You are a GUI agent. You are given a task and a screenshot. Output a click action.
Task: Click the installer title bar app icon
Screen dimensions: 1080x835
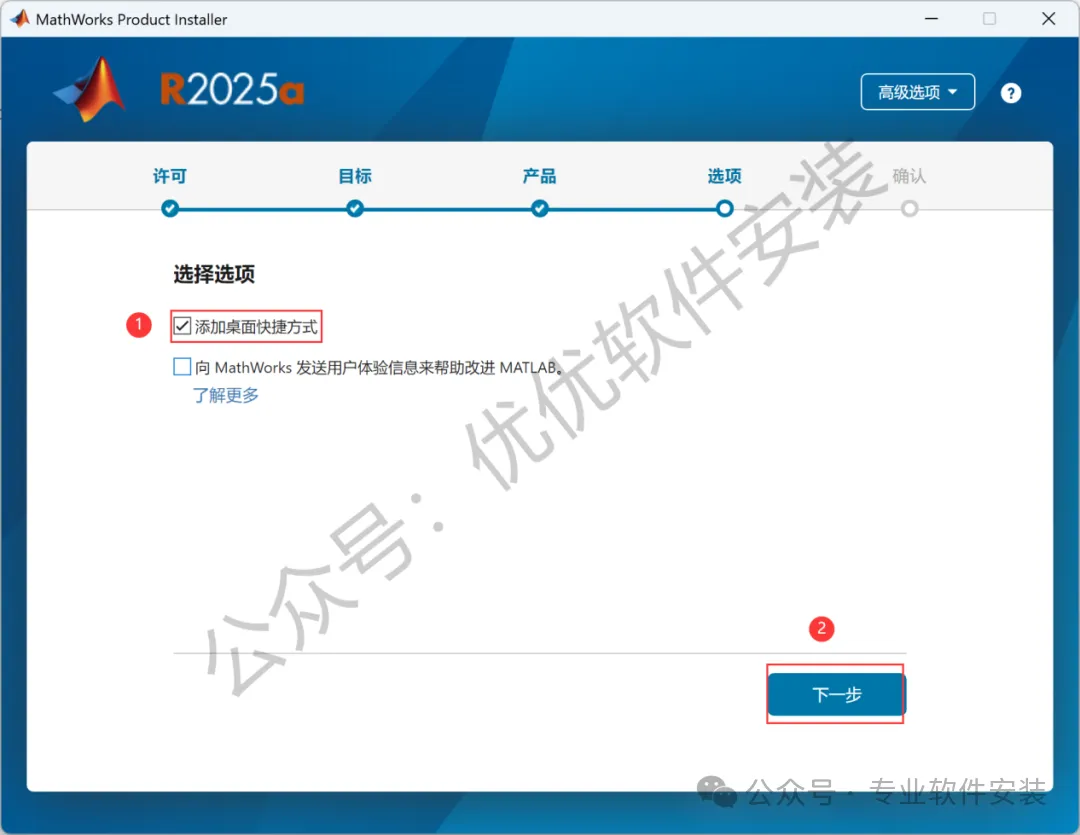(19, 19)
